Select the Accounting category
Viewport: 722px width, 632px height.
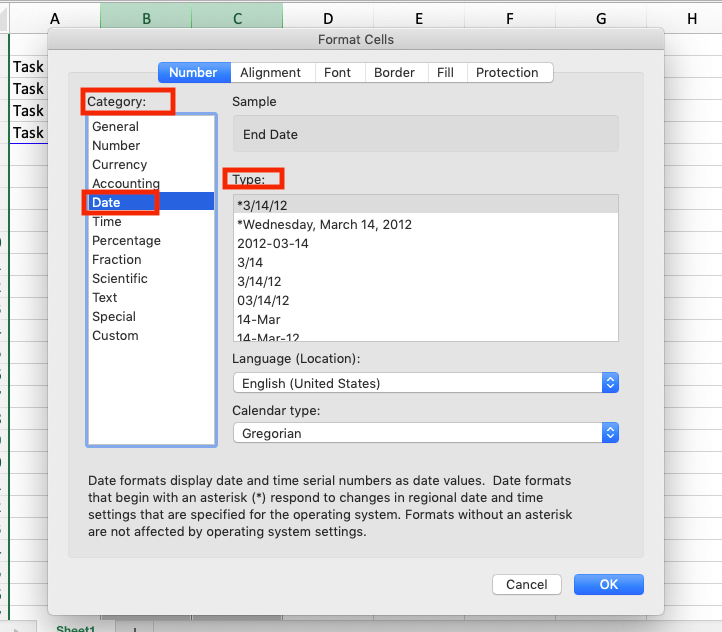151,183
